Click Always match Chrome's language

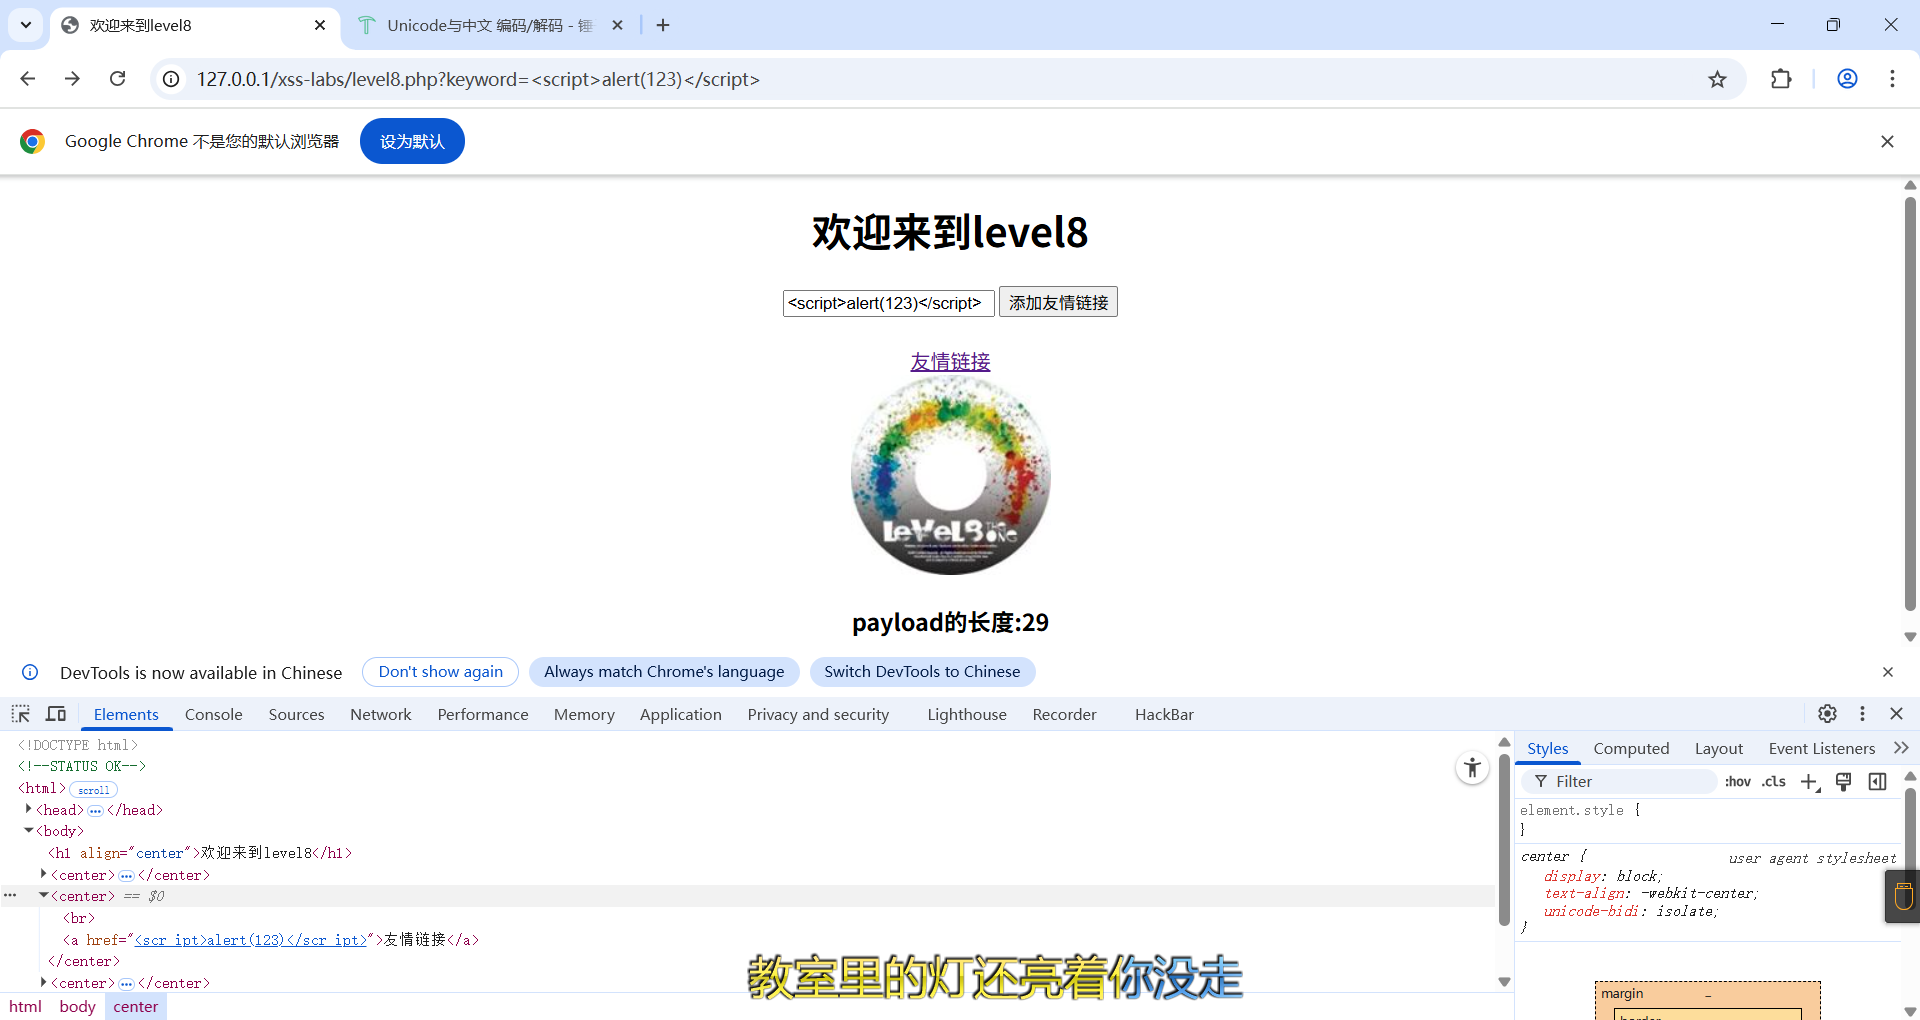(x=664, y=672)
